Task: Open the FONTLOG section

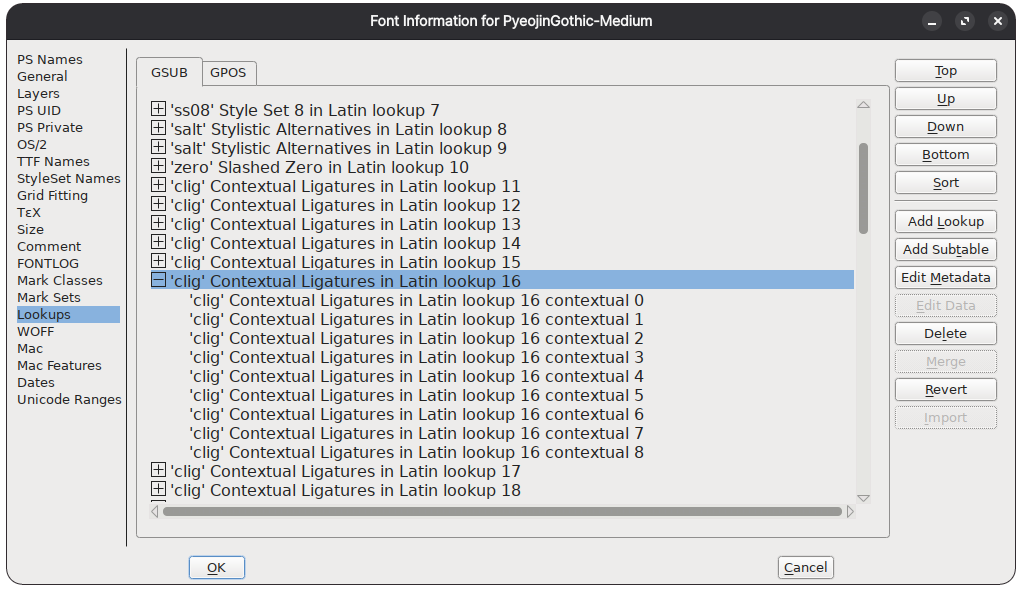Action: (x=48, y=263)
